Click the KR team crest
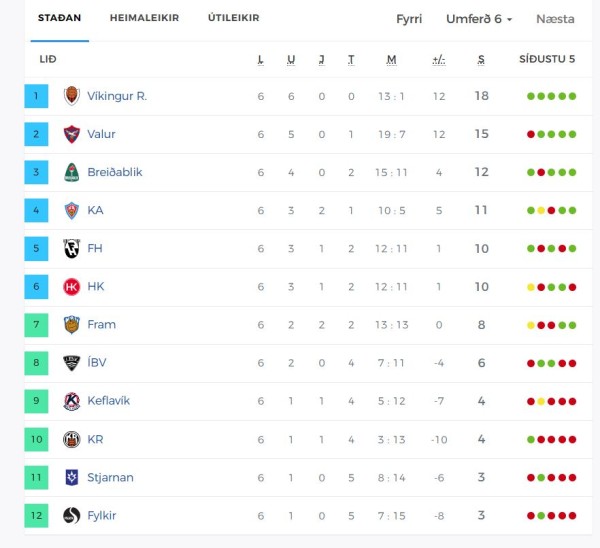Viewport: 600px width, 548px height. [x=72, y=439]
